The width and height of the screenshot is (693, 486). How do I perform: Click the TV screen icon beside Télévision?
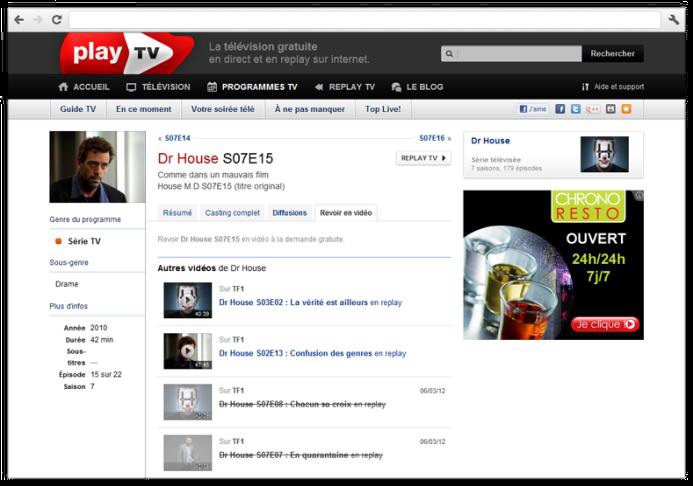coord(131,87)
